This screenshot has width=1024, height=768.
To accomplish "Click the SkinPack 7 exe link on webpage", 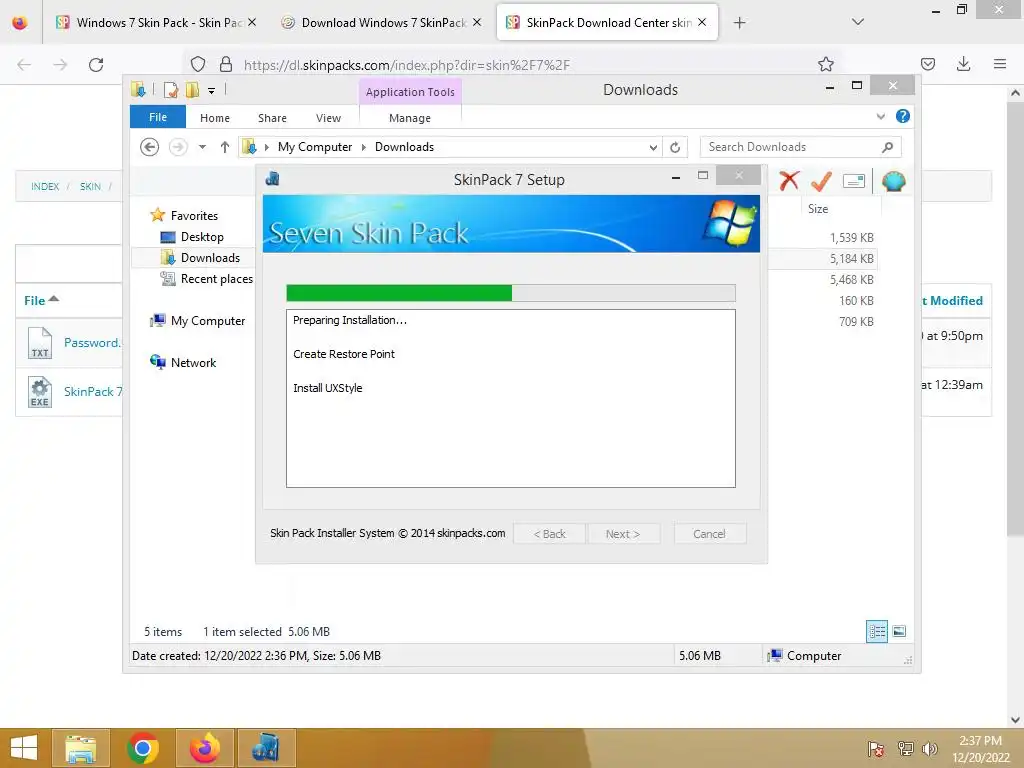I will (x=93, y=392).
